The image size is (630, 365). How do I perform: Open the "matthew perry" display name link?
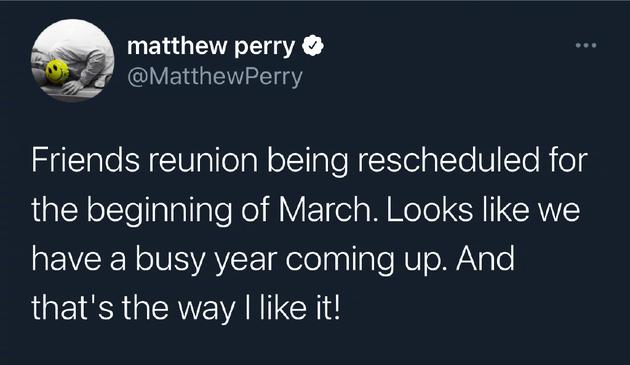click(x=211, y=47)
